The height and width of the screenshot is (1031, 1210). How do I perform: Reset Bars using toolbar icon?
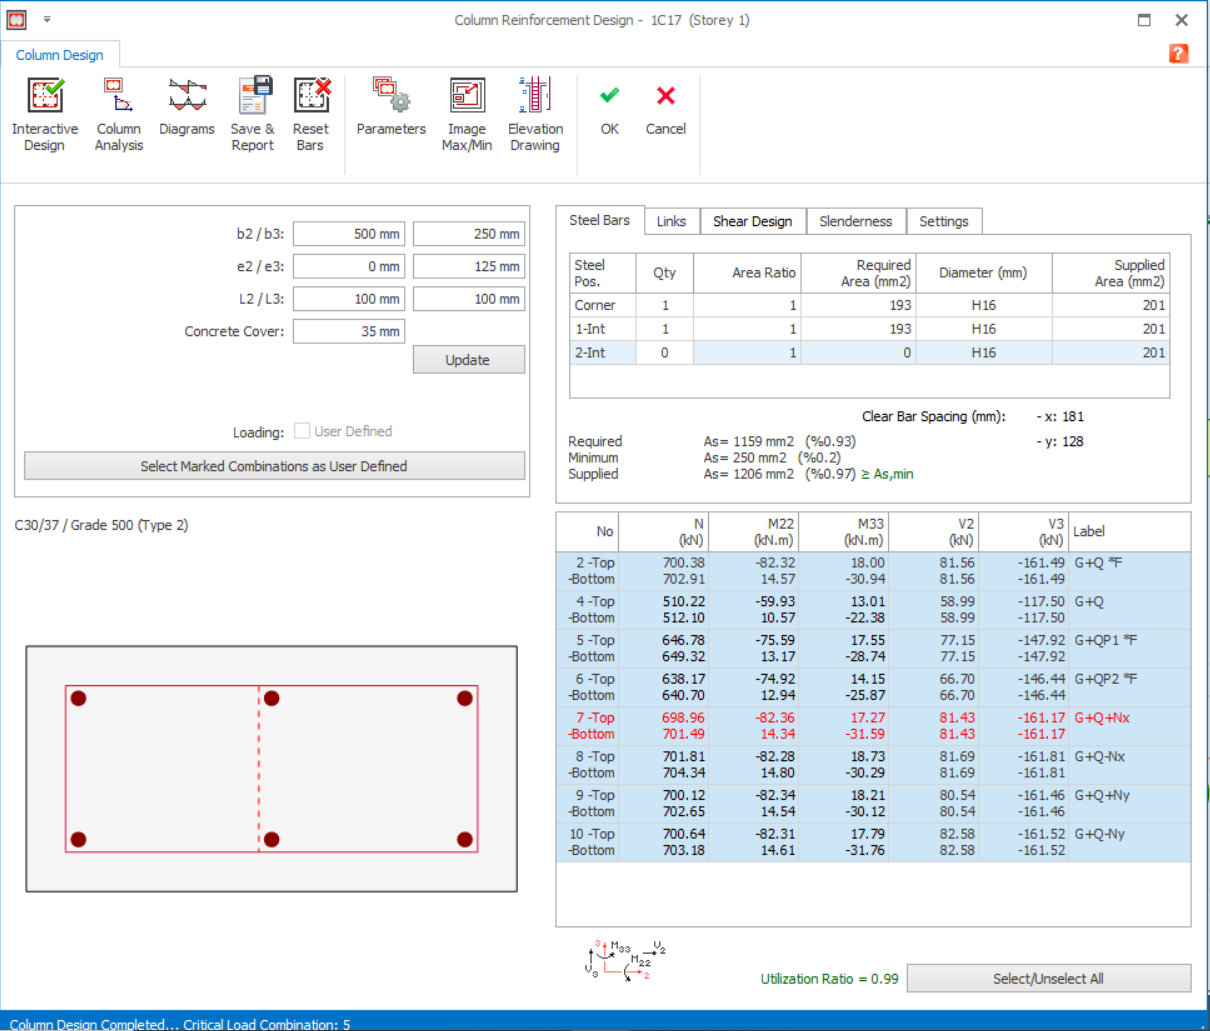pyautogui.click(x=311, y=97)
